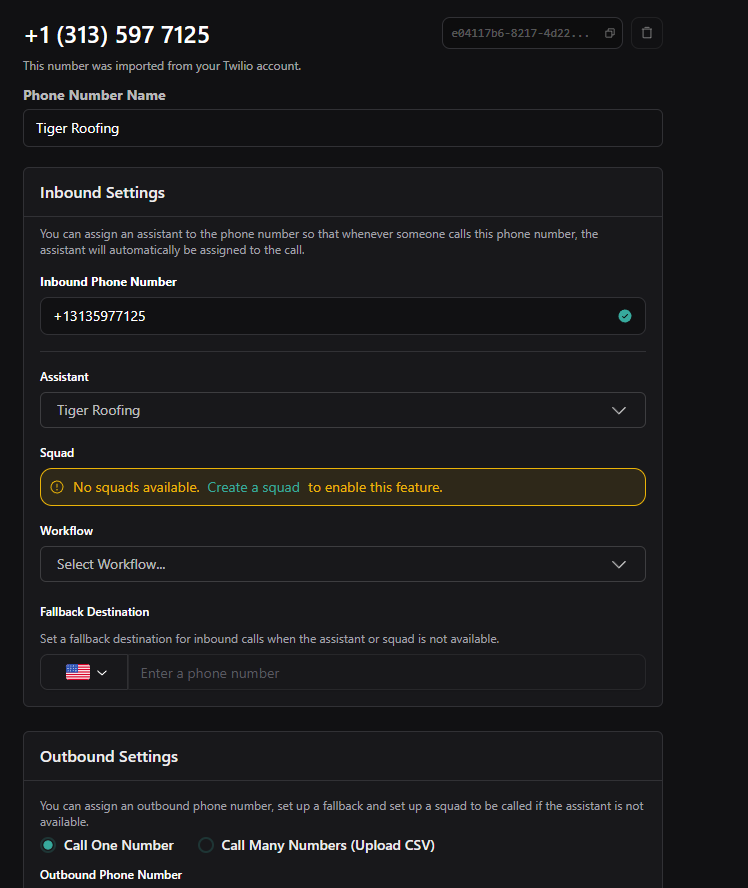Click the squad warning circle icon
The height and width of the screenshot is (888, 748).
point(57,487)
